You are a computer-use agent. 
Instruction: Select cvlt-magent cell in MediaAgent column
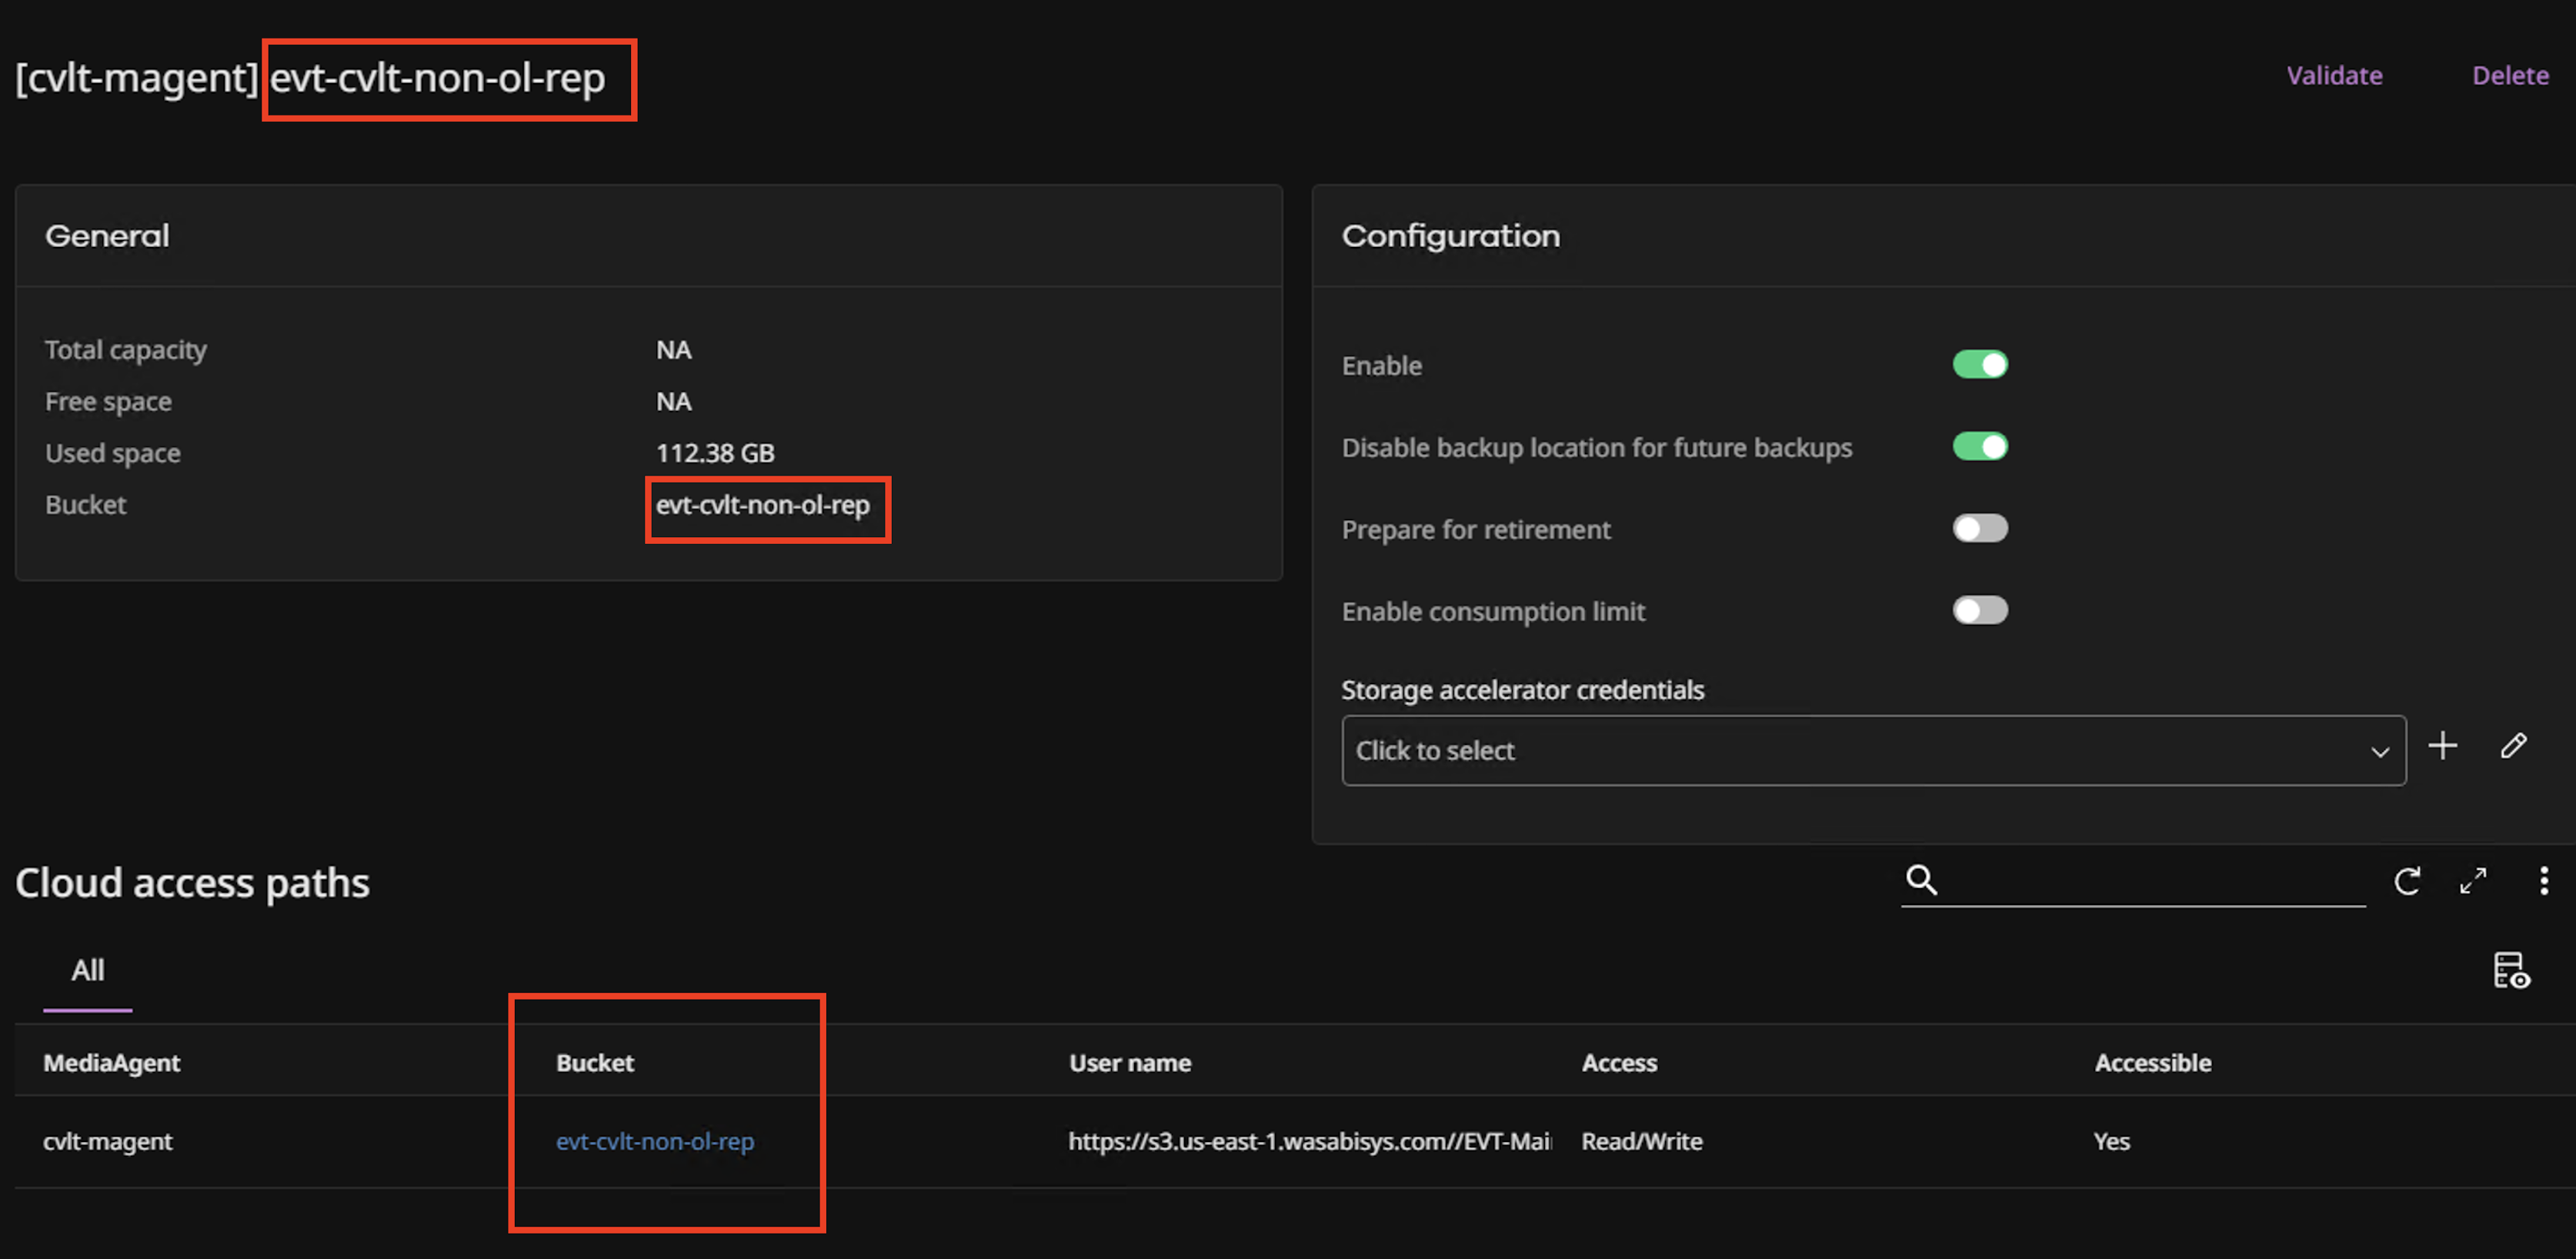tap(108, 1141)
